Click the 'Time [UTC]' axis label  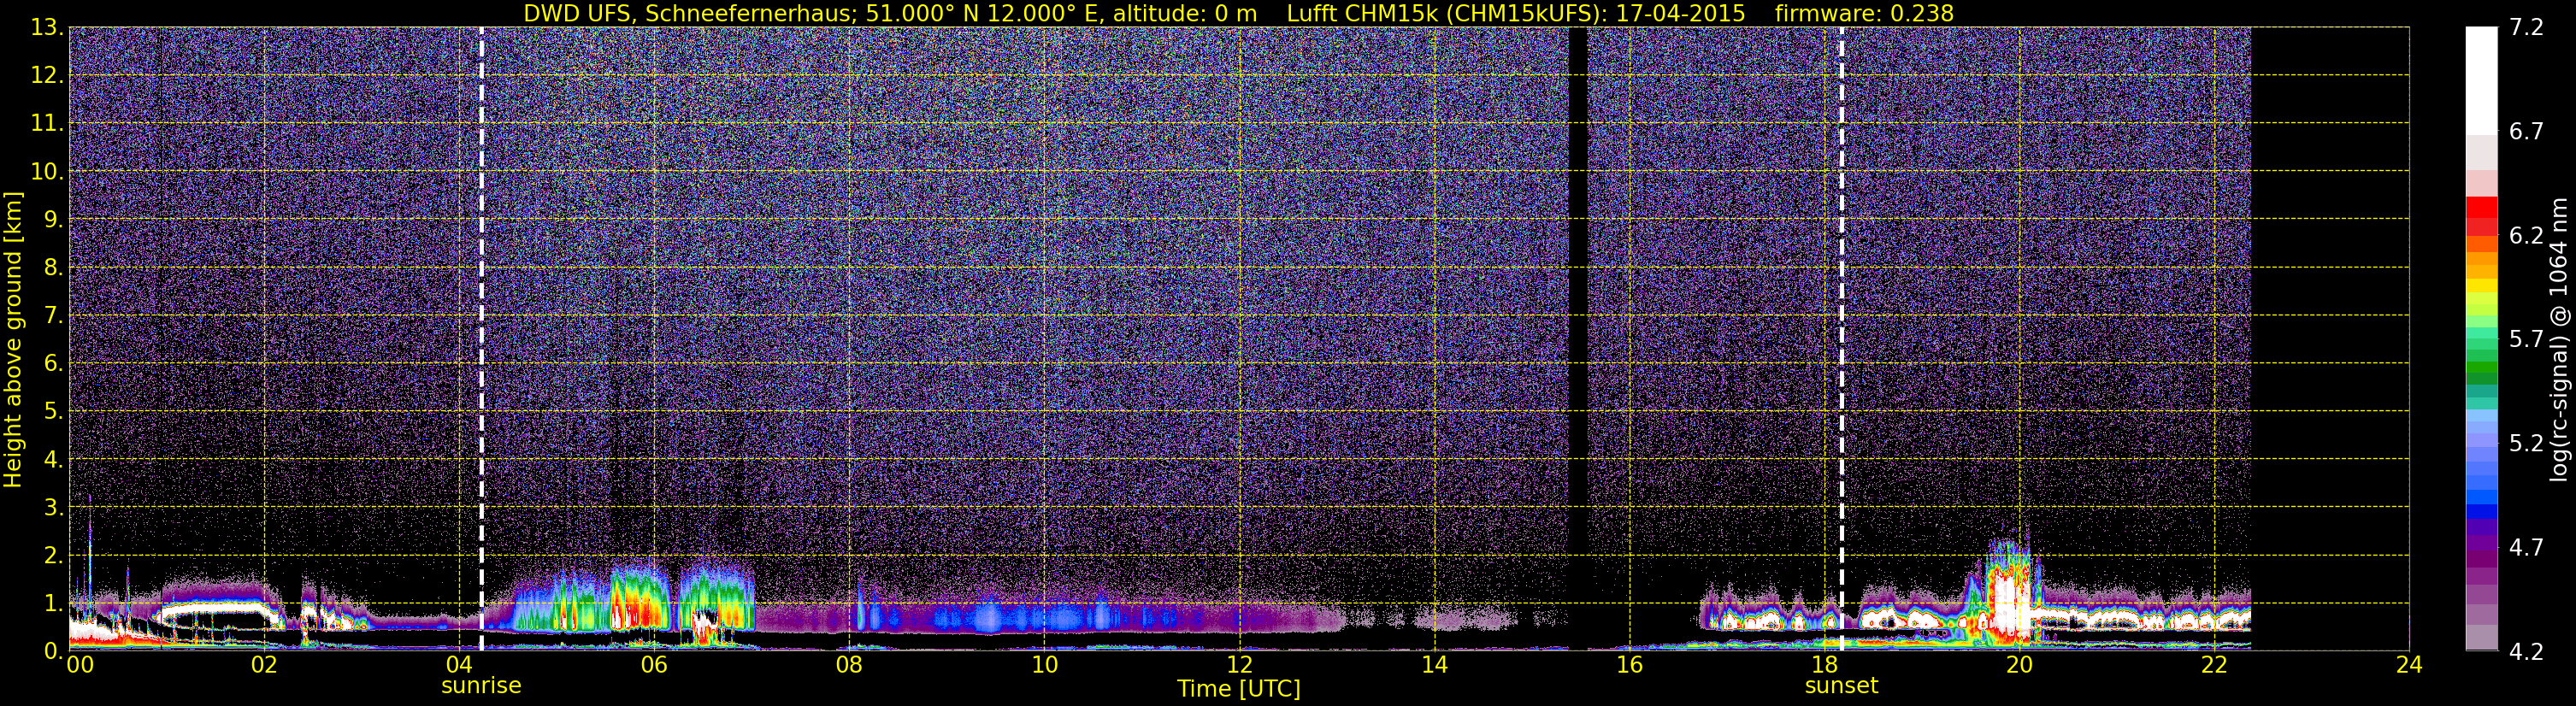(x=1239, y=689)
